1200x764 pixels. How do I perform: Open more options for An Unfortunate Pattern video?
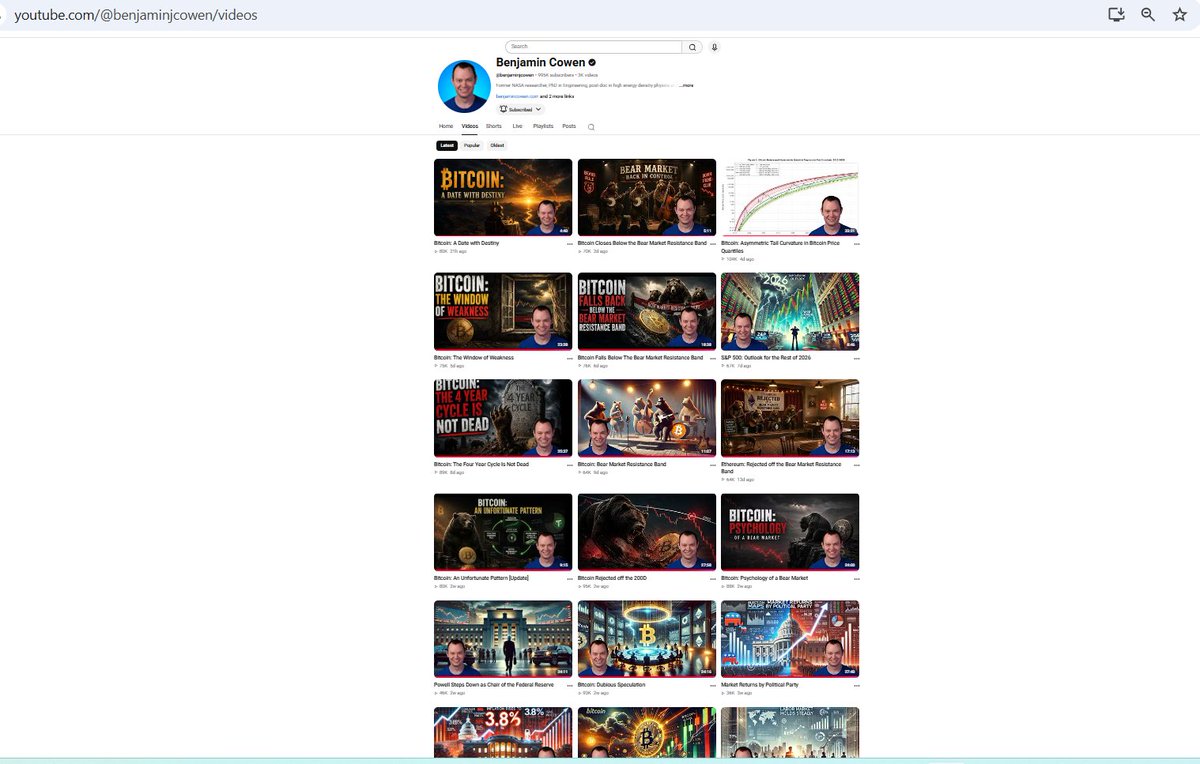point(570,579)
